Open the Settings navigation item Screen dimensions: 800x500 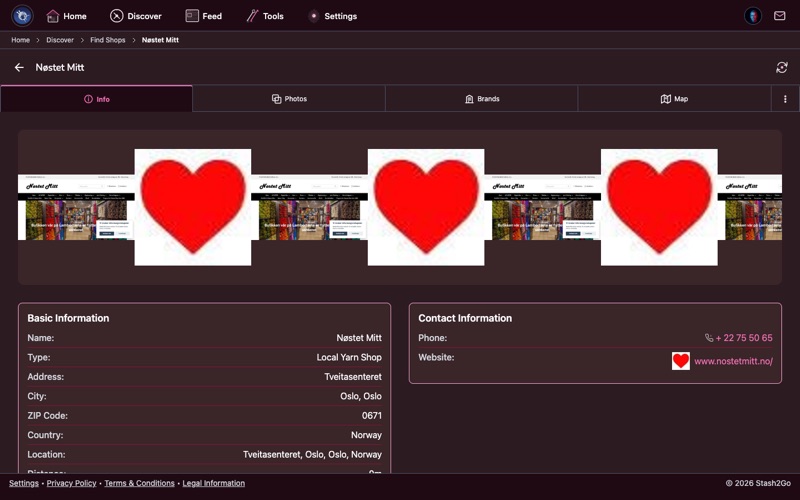click(x=333, y=16)
